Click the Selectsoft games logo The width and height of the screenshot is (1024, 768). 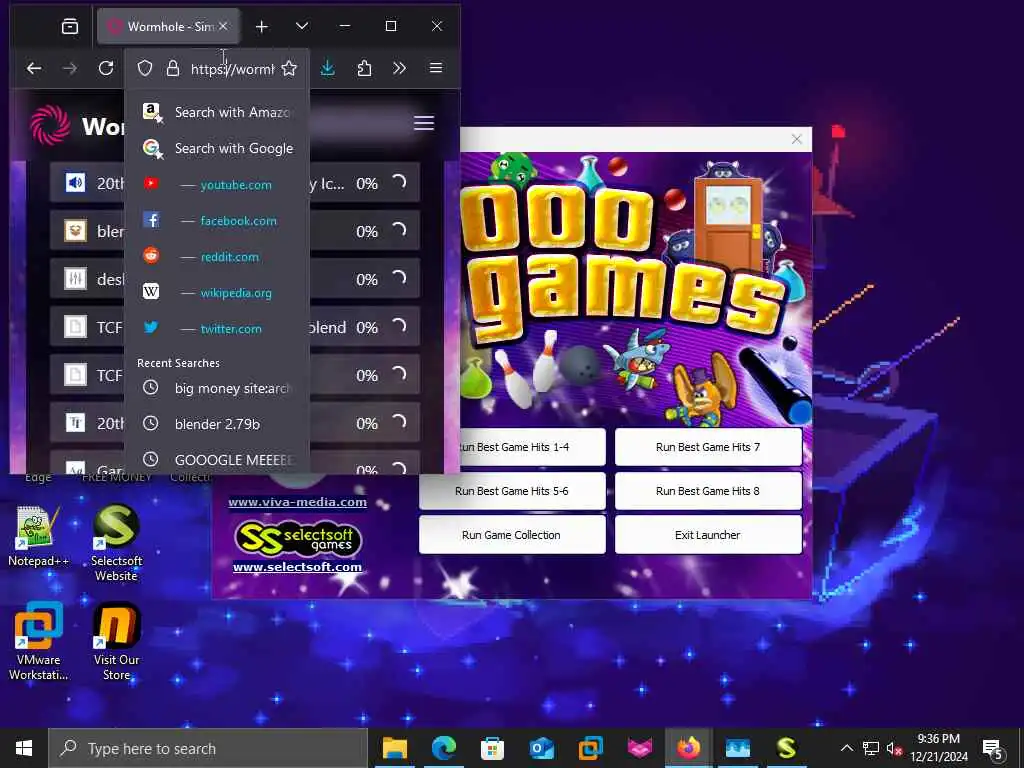tap(297, 539)
